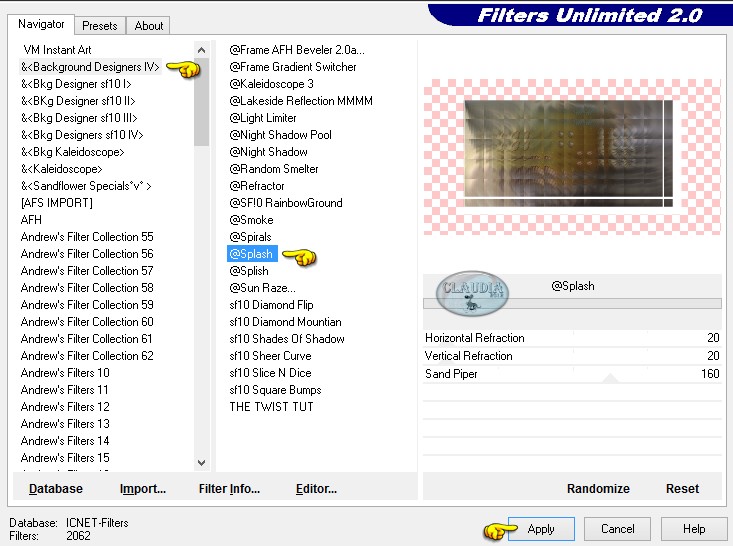Open Help for Filters Unlimited
This screenshot has width=733, height=546.
pyautogui.click(x=694, y=529)
